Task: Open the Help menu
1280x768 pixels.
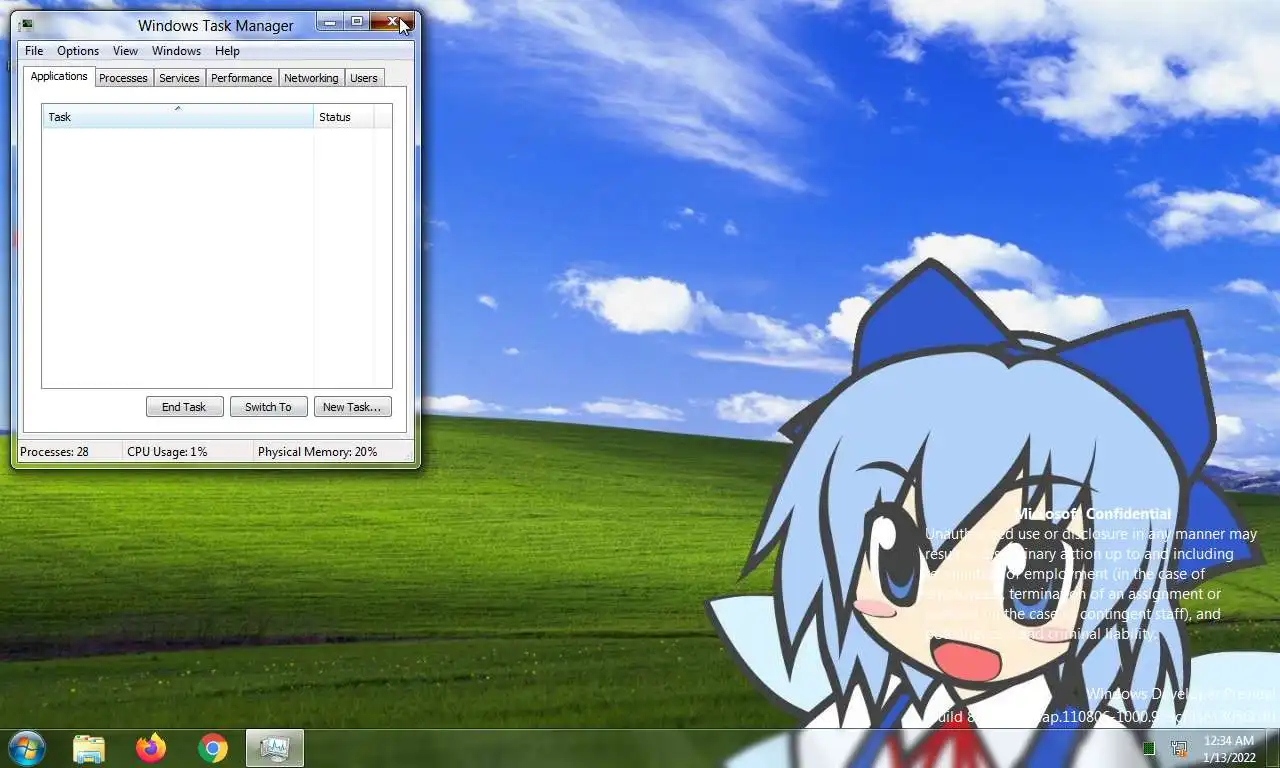Action: pos(227,51)
